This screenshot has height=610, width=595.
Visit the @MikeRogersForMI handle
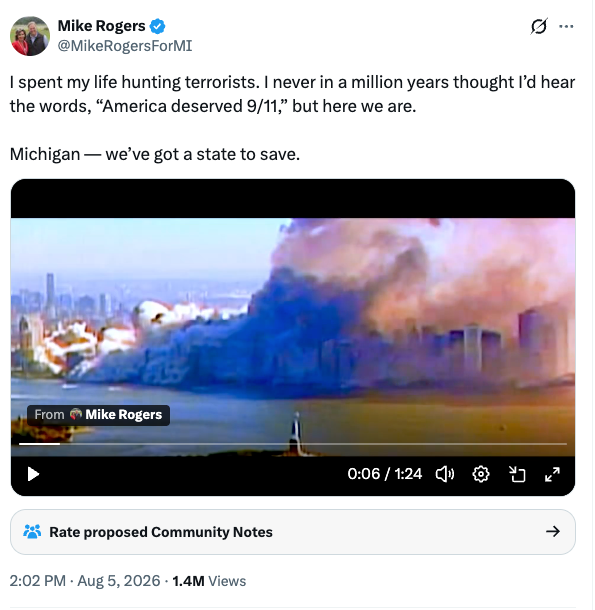pyautogui.click(x=125, y=46)
